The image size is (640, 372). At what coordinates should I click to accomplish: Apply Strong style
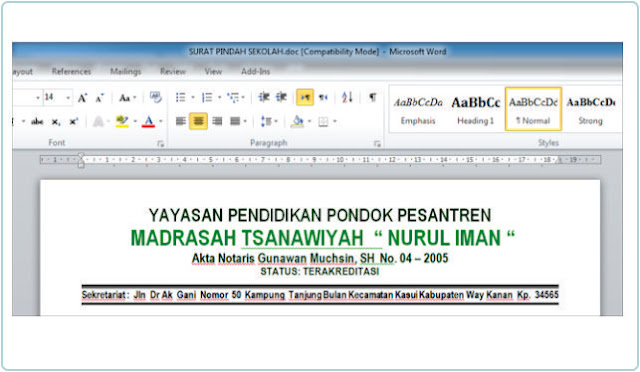coord(591,109)
